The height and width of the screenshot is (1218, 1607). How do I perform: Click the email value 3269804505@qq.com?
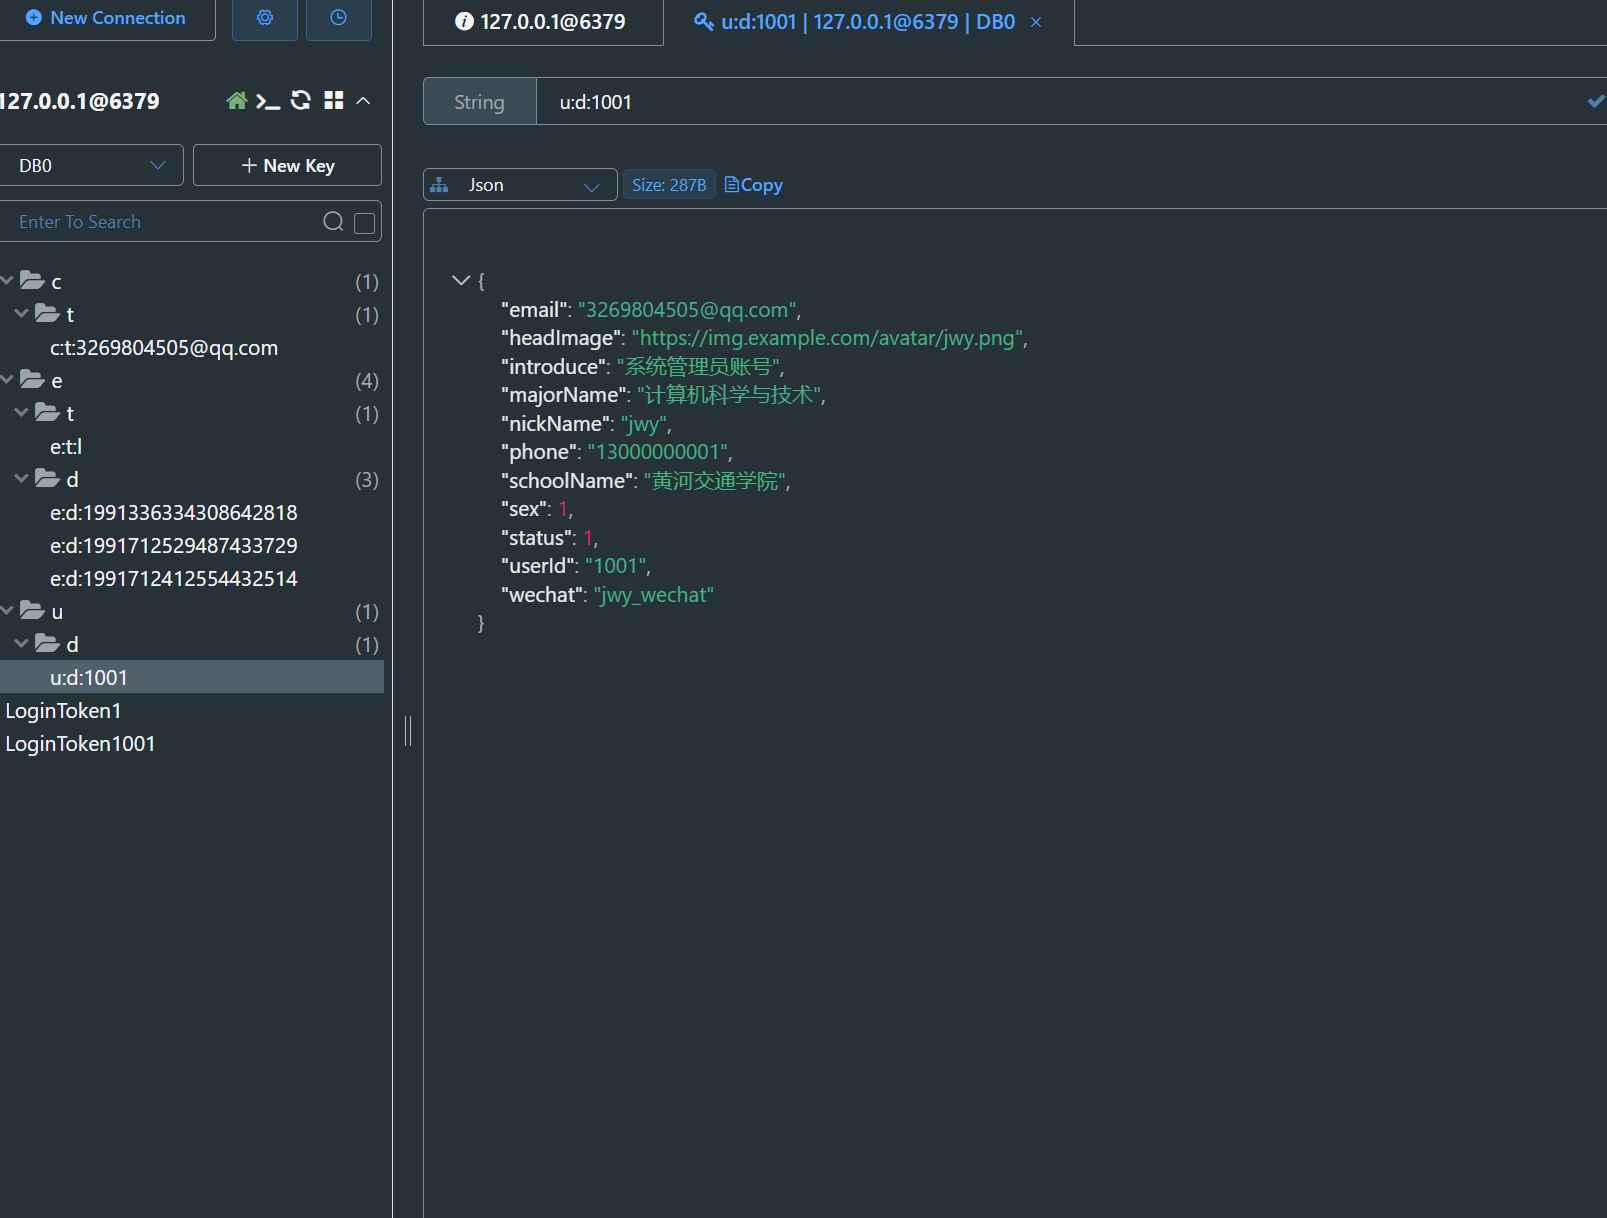688,310
